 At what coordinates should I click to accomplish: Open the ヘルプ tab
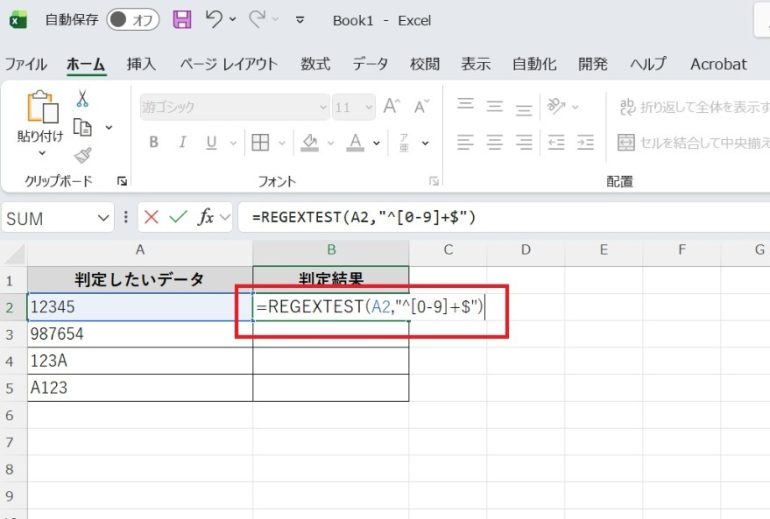click(649, 64)
